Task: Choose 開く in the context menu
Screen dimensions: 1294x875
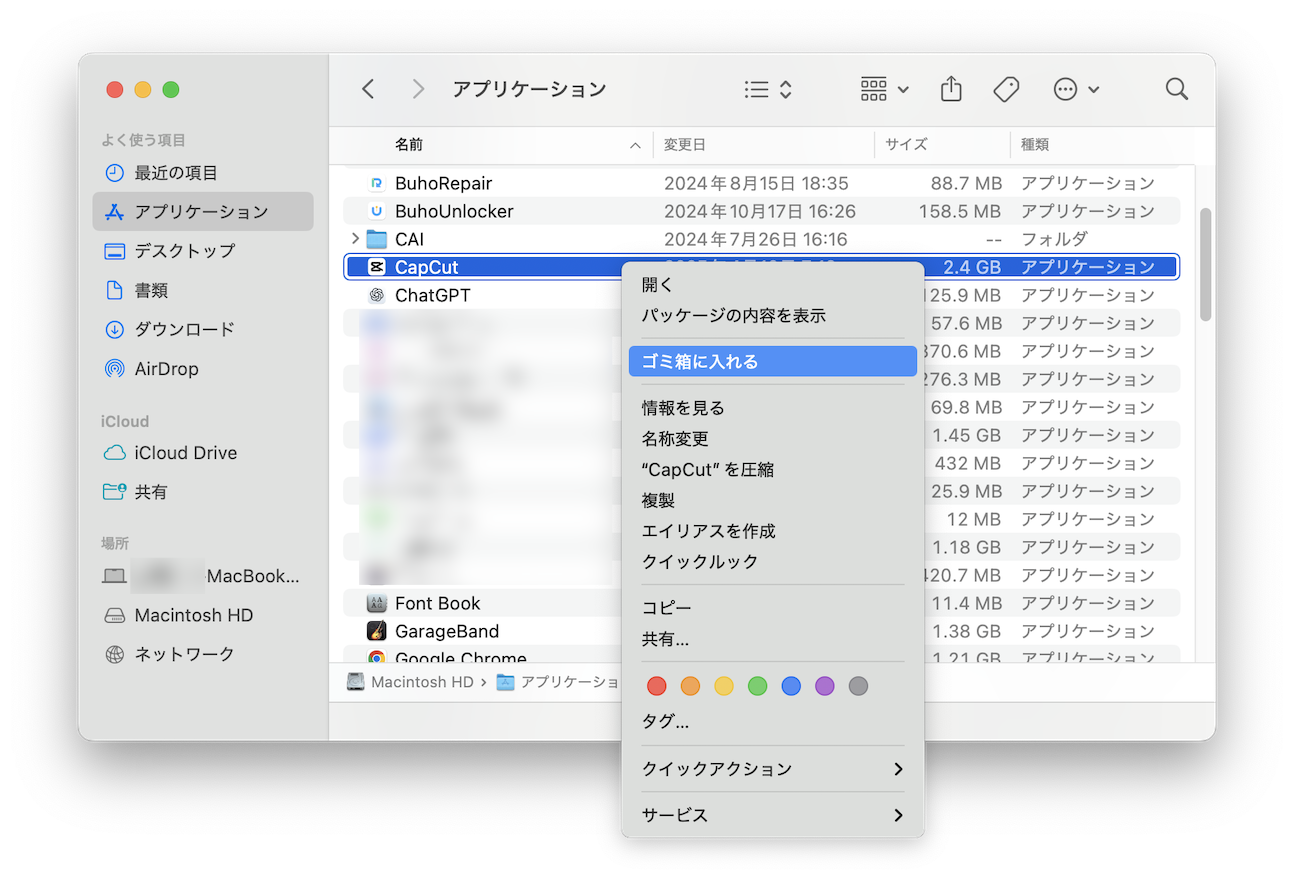Action: point(772,285)
